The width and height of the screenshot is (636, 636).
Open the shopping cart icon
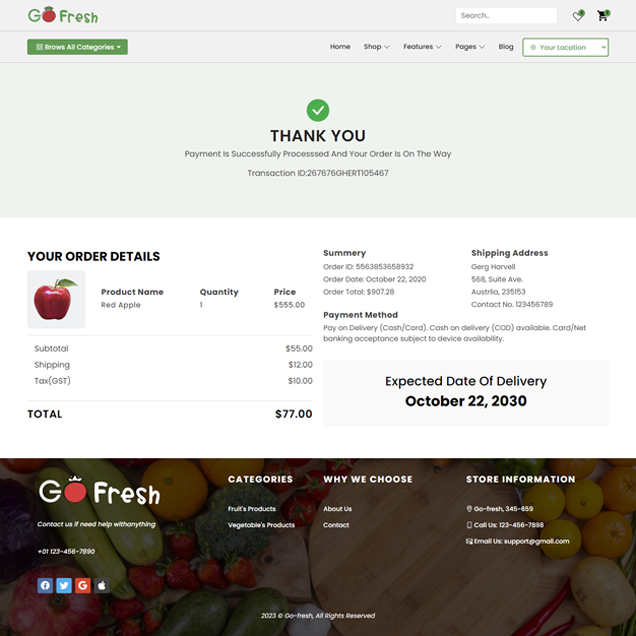[603, 15]
